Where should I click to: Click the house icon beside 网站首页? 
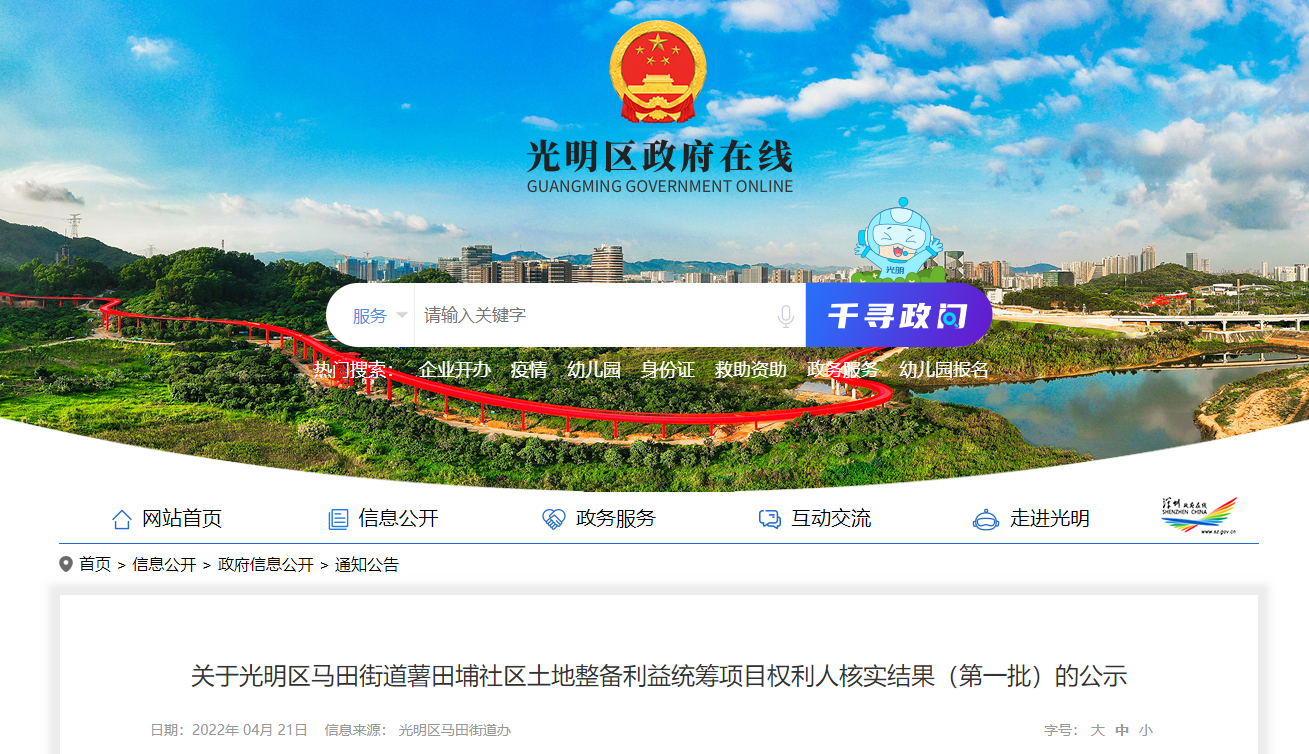(122, 519)
